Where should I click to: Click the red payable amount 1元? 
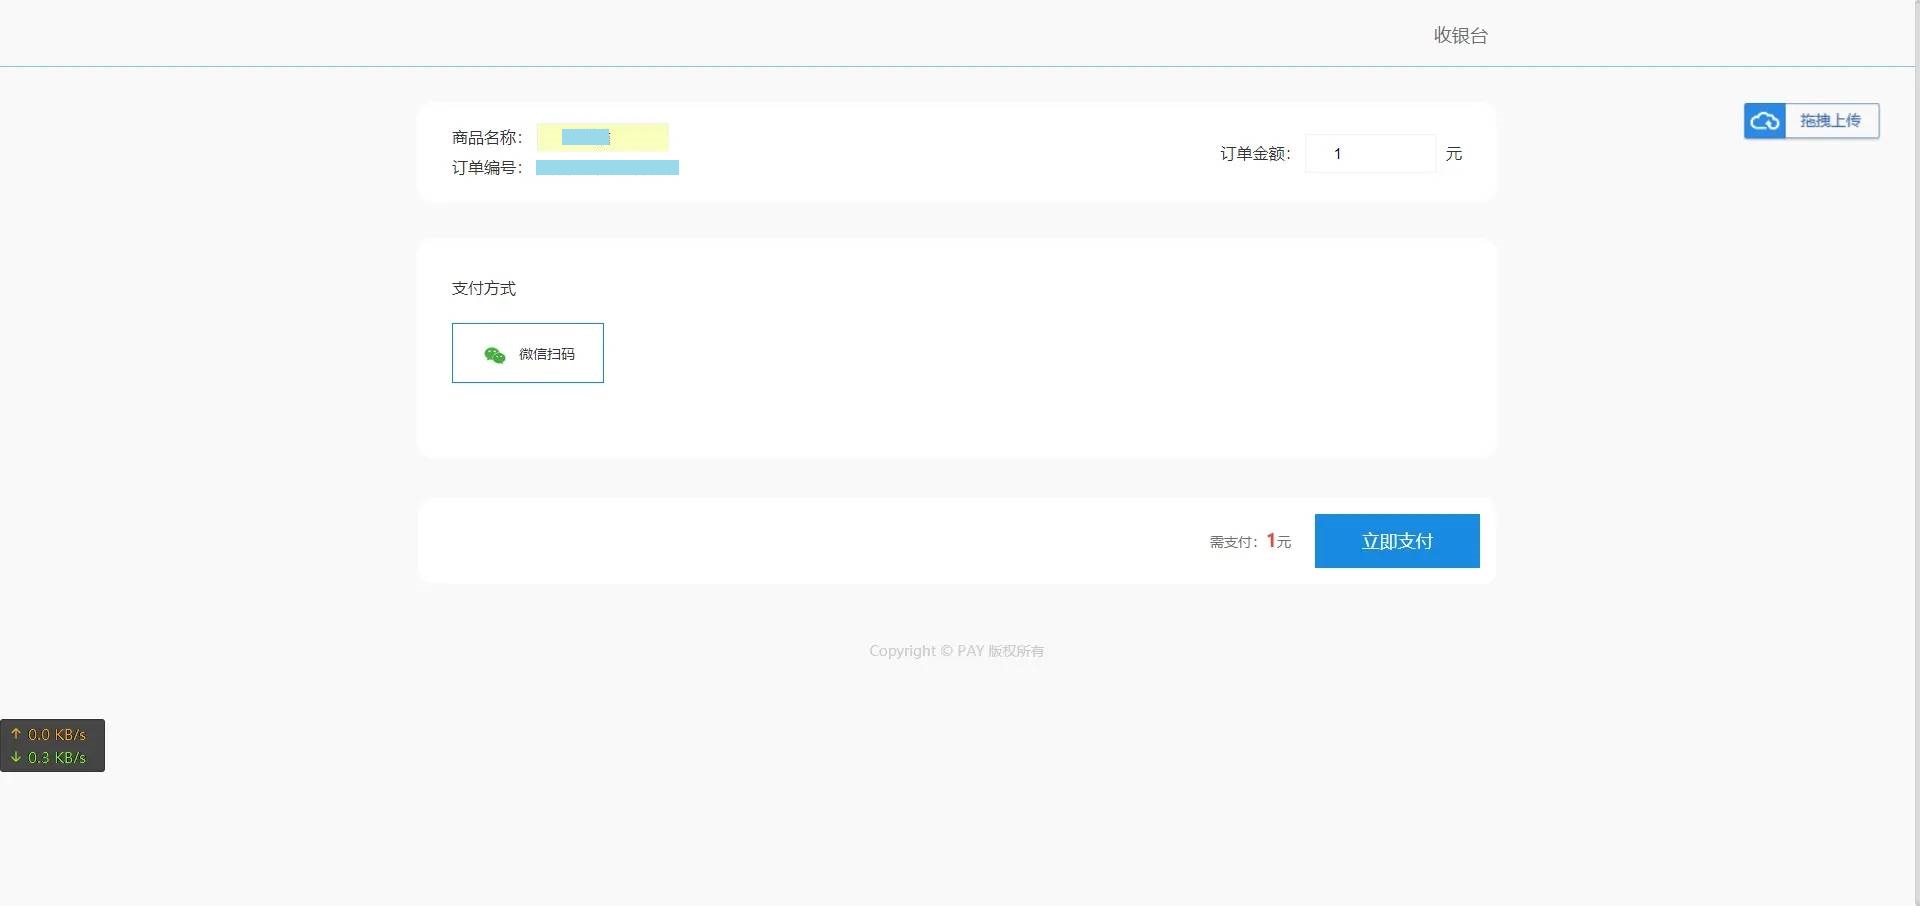1278,541
